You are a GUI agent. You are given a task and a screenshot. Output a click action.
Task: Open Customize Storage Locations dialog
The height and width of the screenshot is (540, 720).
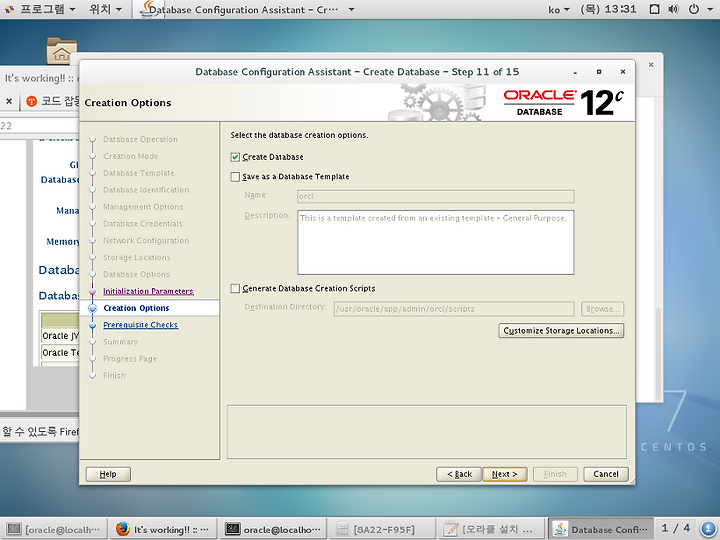click(561, 331)
